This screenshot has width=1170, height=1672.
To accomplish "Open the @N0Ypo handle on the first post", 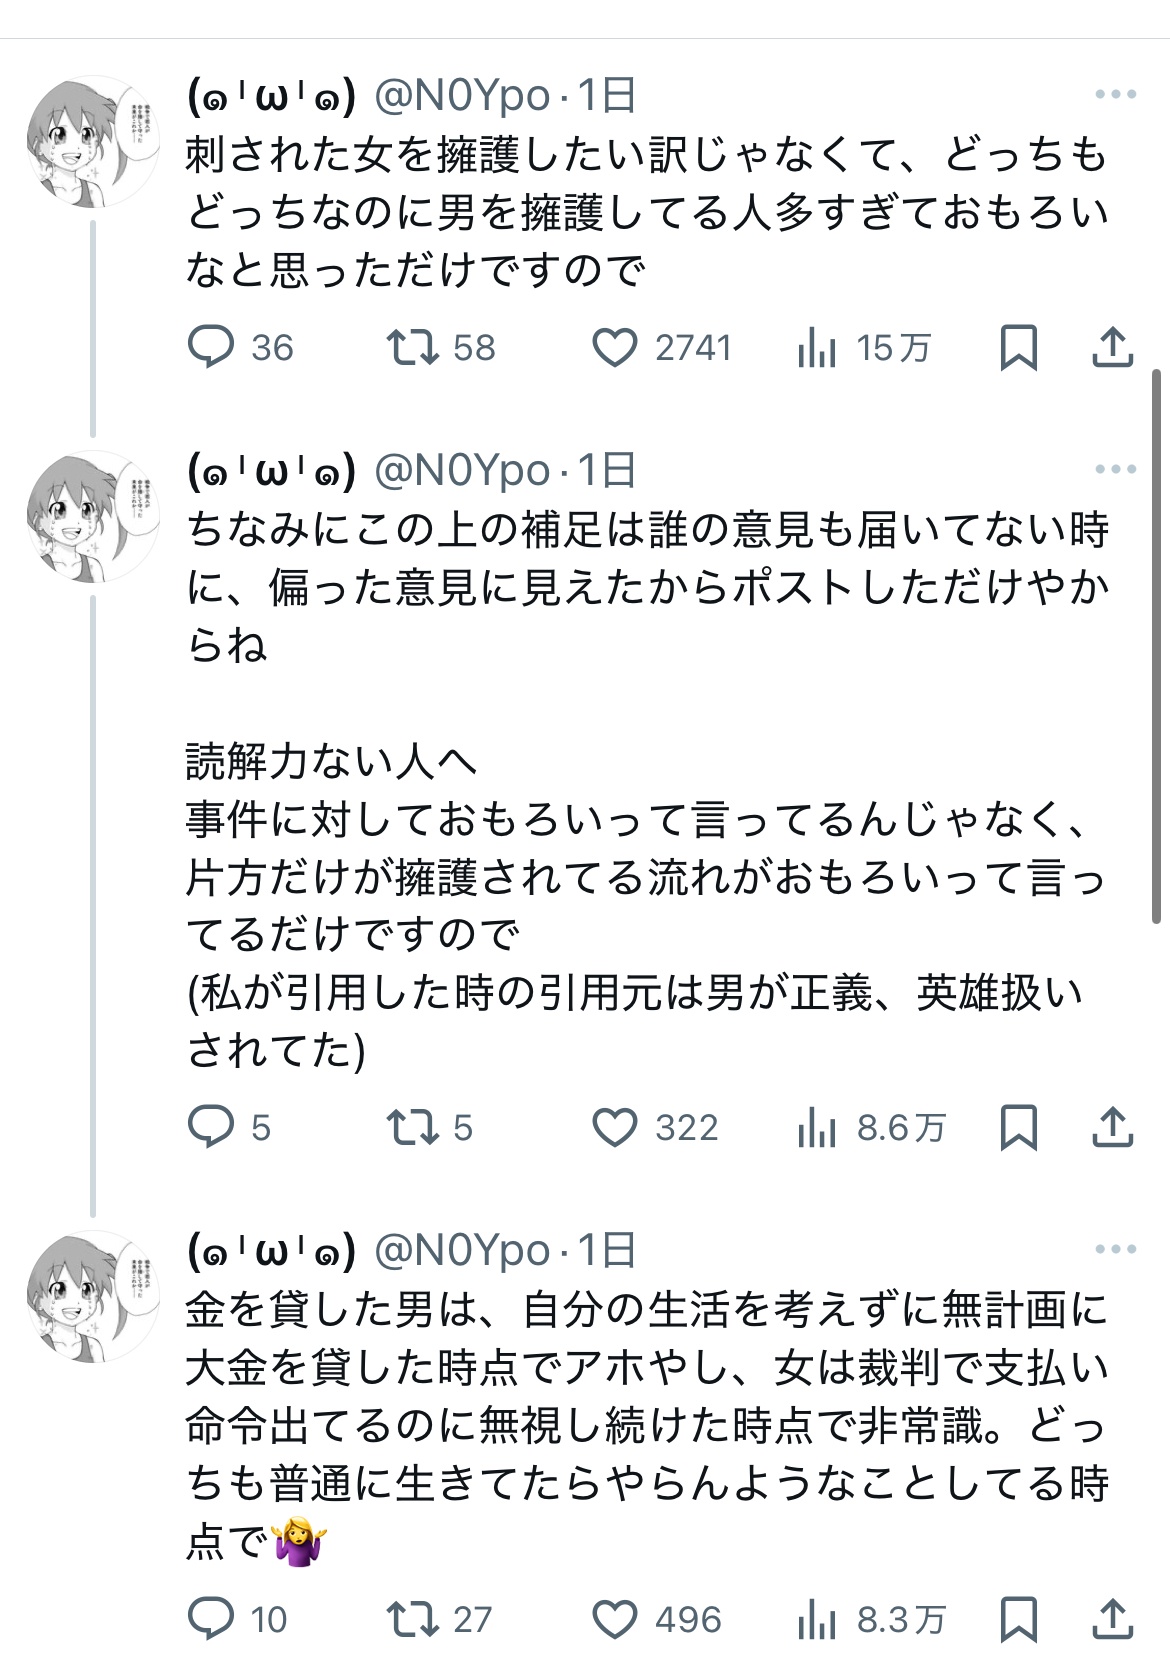I will 462,96.
